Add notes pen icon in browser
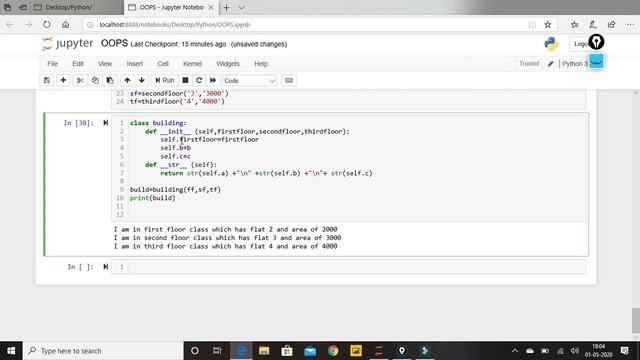Screen dimensions: 640x360 (x=593, y=24)
